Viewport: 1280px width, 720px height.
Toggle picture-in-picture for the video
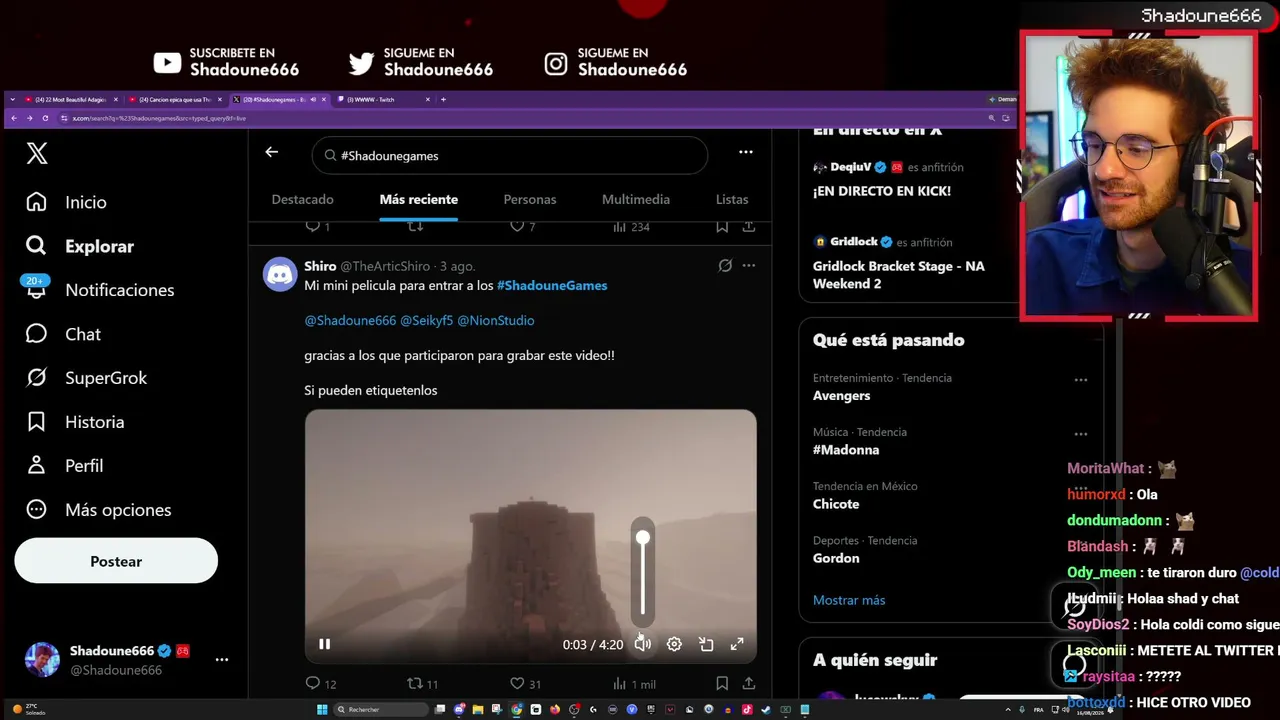(x=706, y=645)
